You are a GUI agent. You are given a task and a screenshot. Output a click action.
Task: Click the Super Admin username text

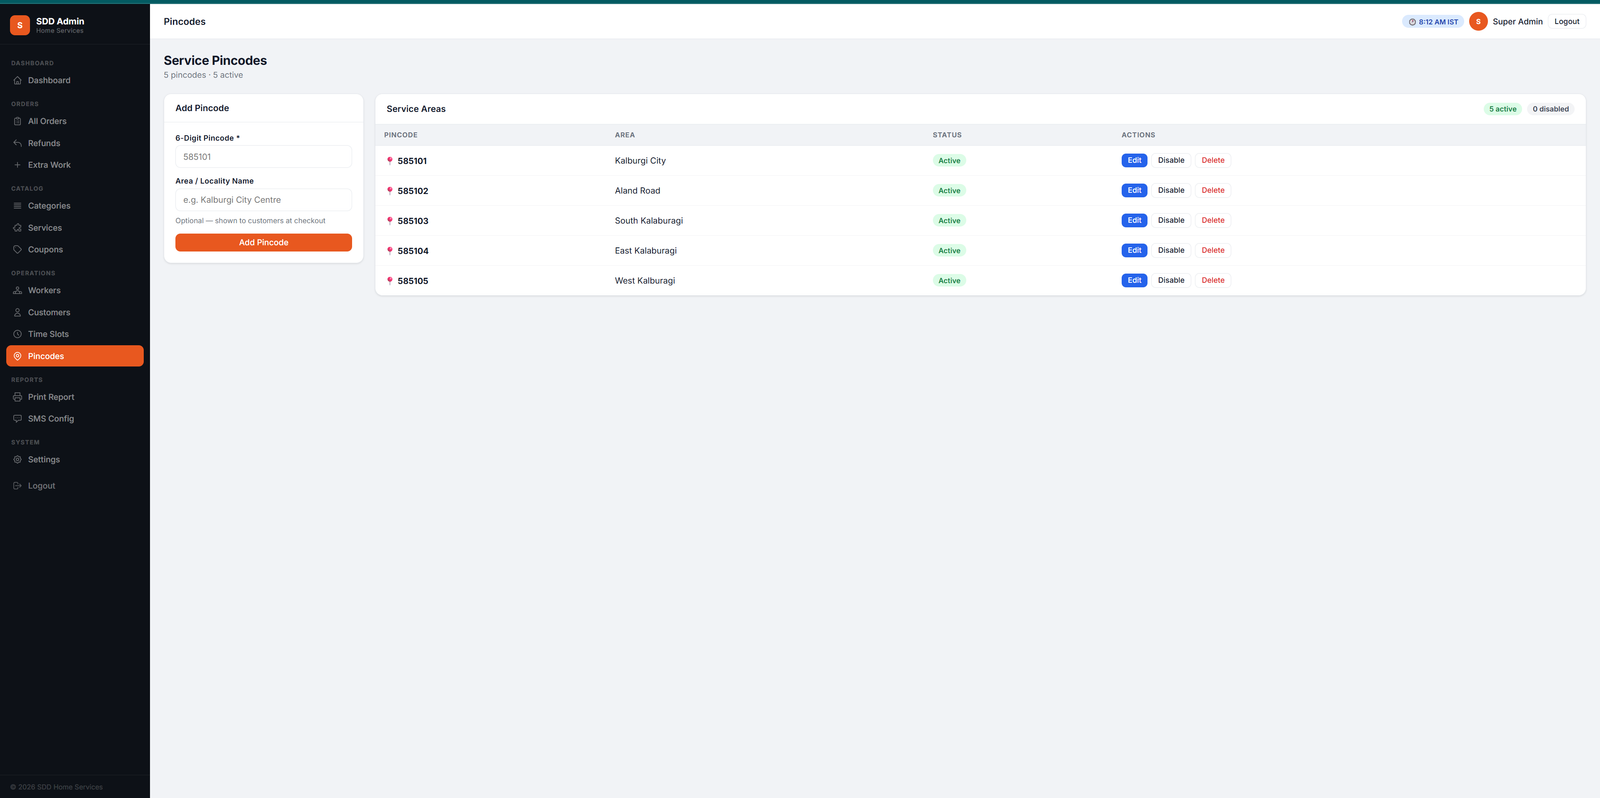click(1517, 22)
